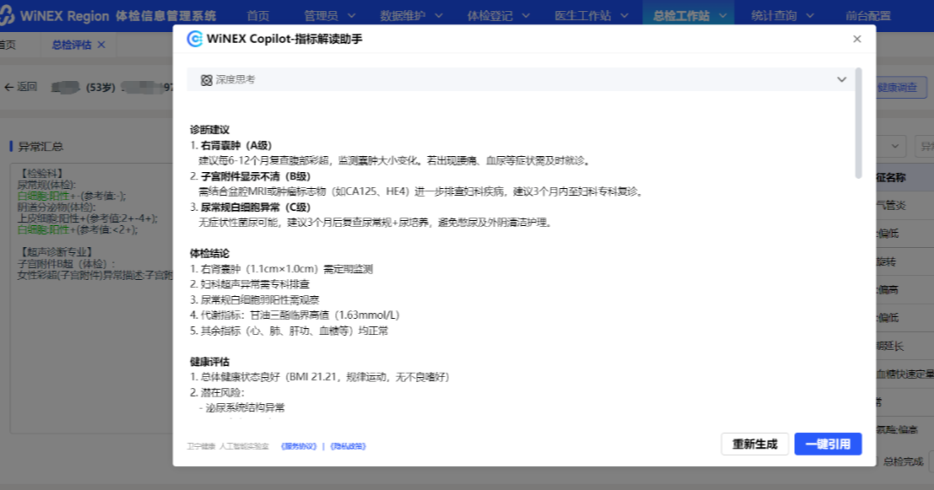The image size is (934, 490).
Task: Open the 管理员 dropdown menu
Action: (329, 16)
